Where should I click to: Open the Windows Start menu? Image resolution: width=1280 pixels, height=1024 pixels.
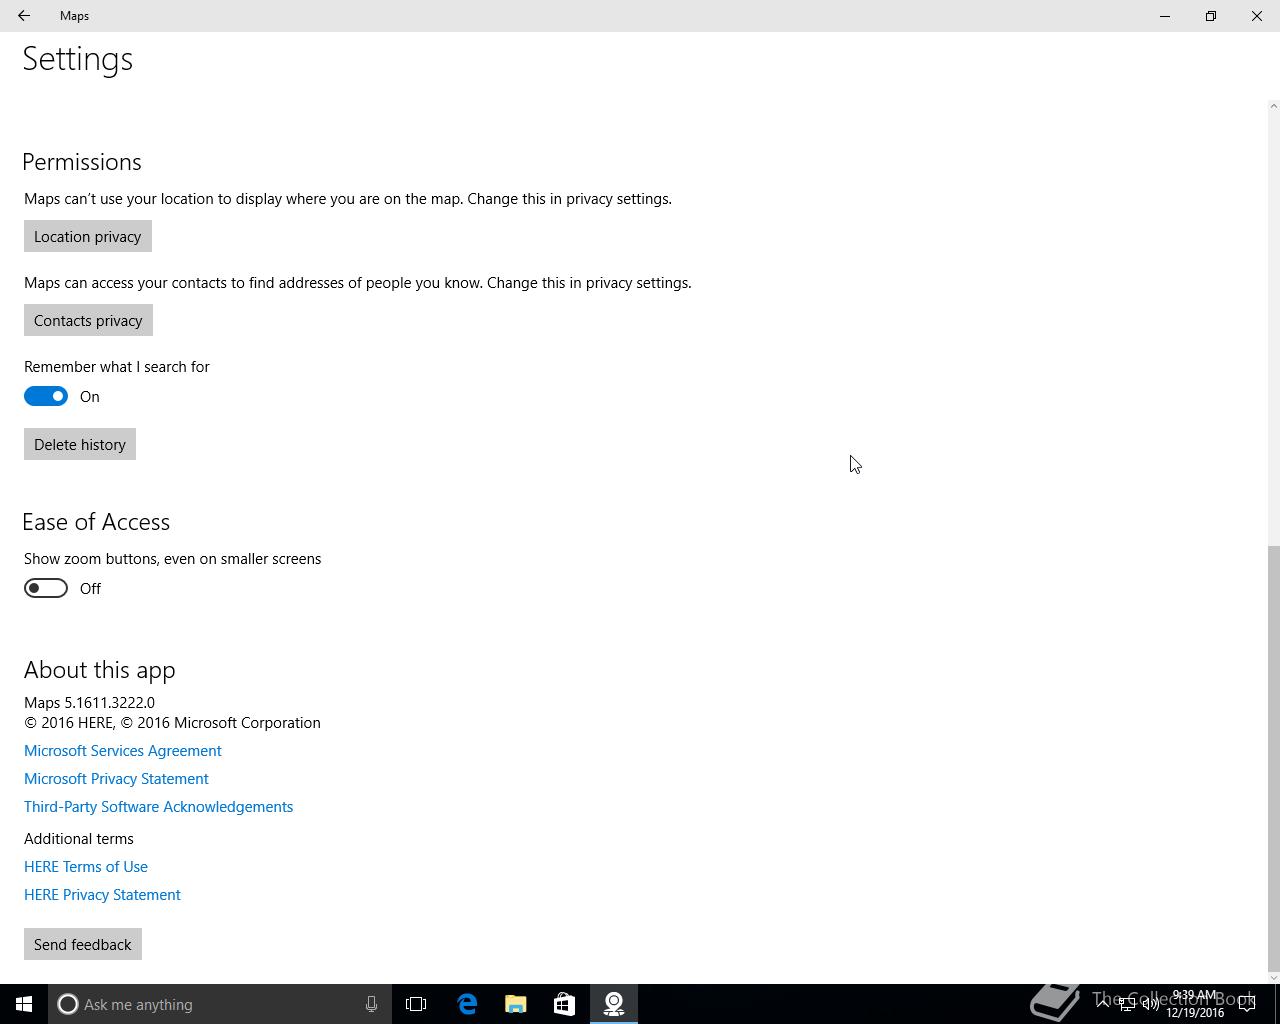24,1004
